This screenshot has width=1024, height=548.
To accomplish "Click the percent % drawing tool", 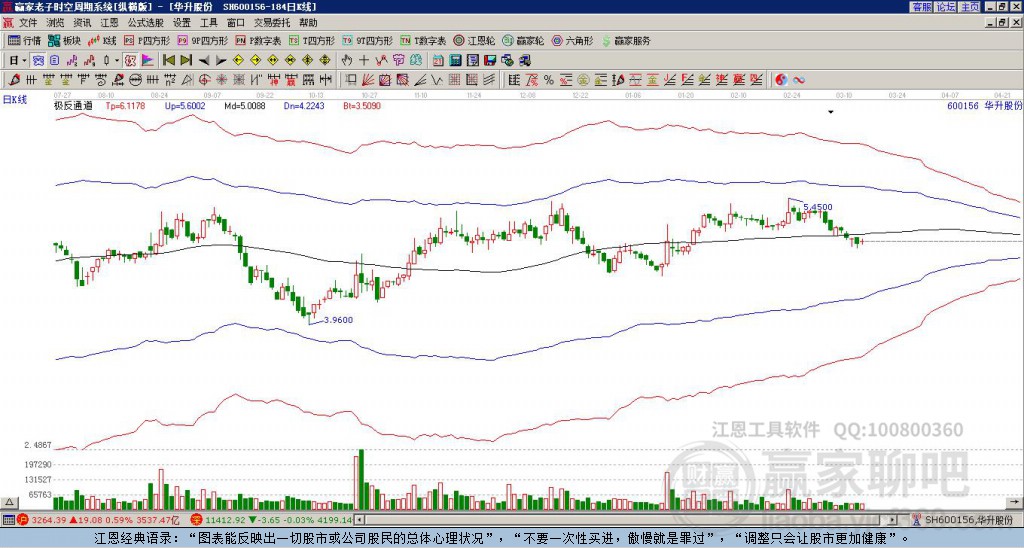I will (x=549, y=80).
